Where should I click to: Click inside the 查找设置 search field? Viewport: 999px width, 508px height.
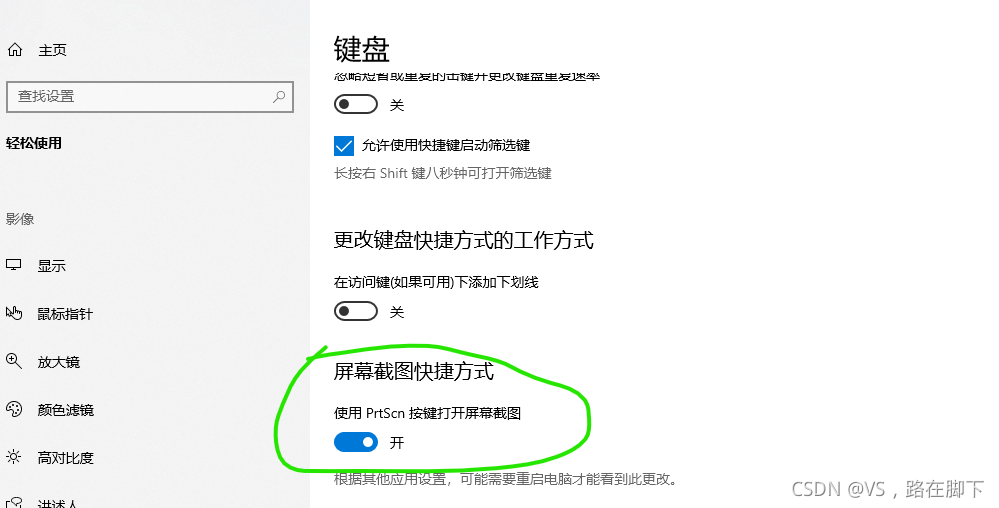tap(150, 97)
